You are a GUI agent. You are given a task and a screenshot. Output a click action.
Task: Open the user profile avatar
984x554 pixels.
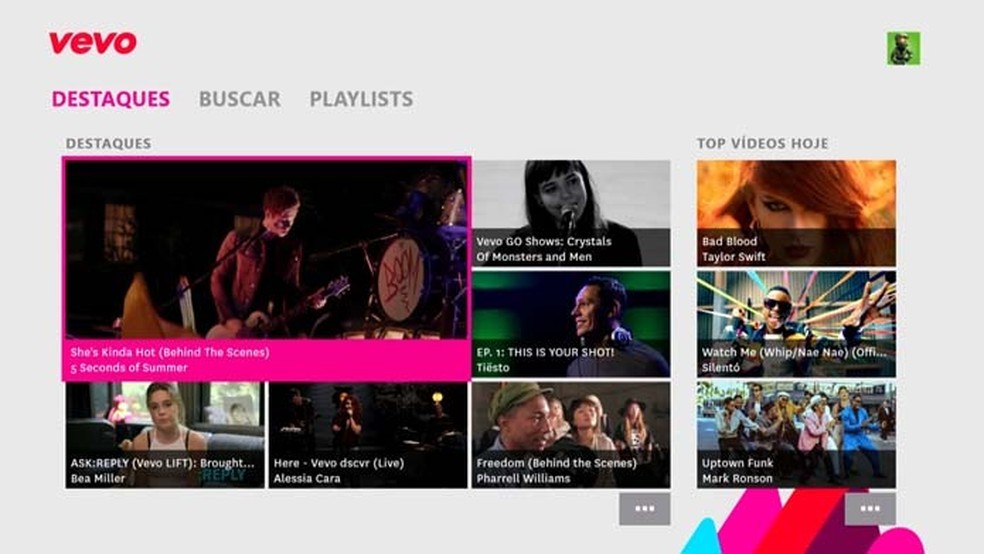pyautogui.click(x=903, y=48)
